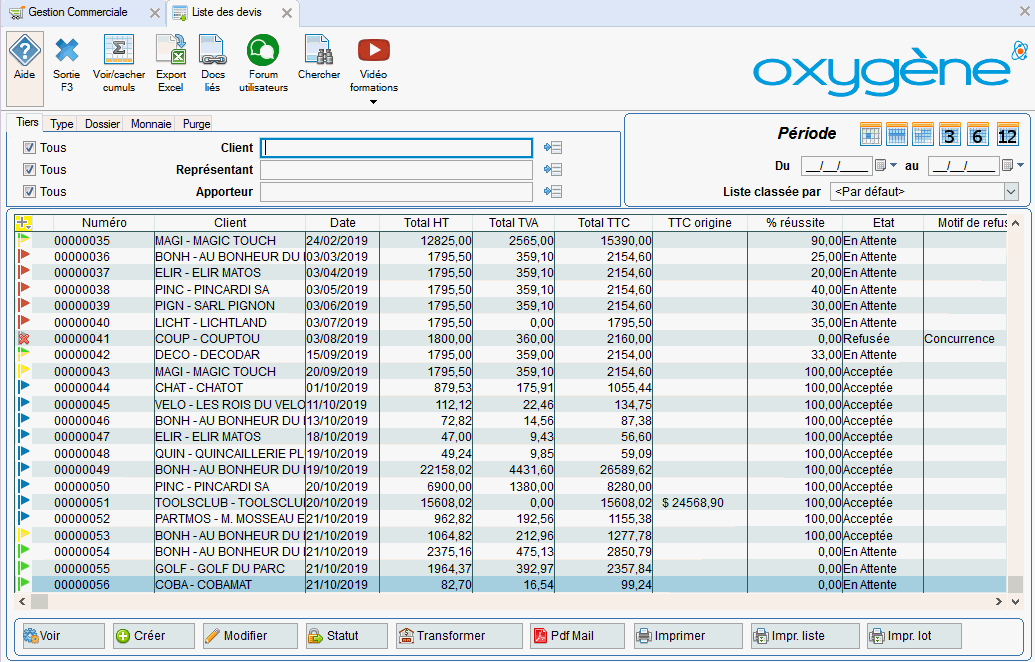The image size is (1035, 662).
Task: Open the Représentant lookup list icon
Action: point(553,170)
